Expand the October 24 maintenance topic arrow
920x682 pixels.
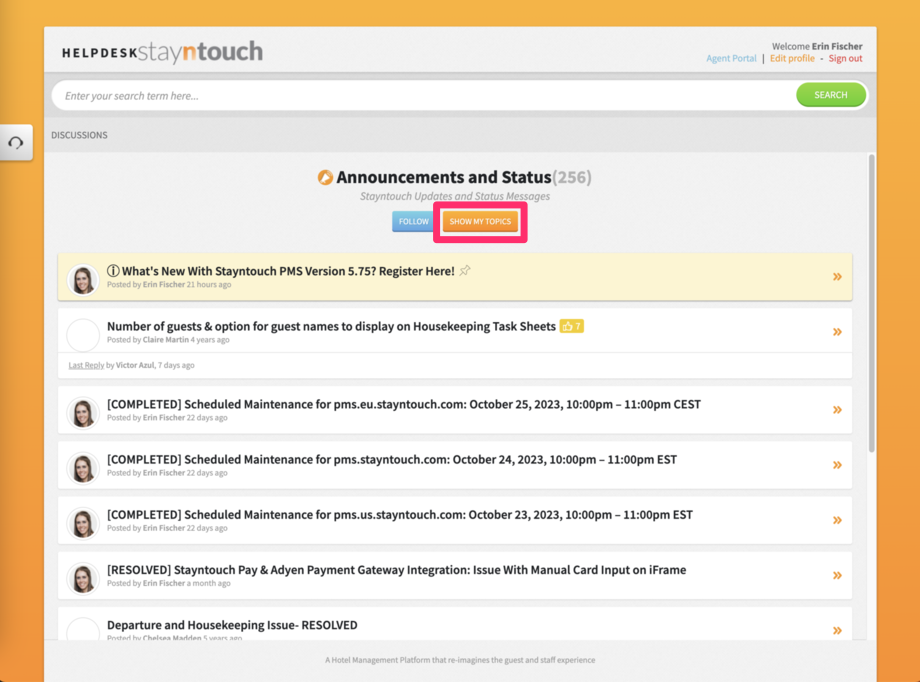837,465
